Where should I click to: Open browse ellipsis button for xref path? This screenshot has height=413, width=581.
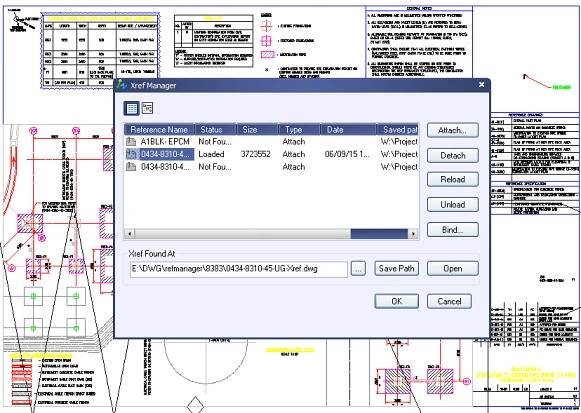[358, 269]
